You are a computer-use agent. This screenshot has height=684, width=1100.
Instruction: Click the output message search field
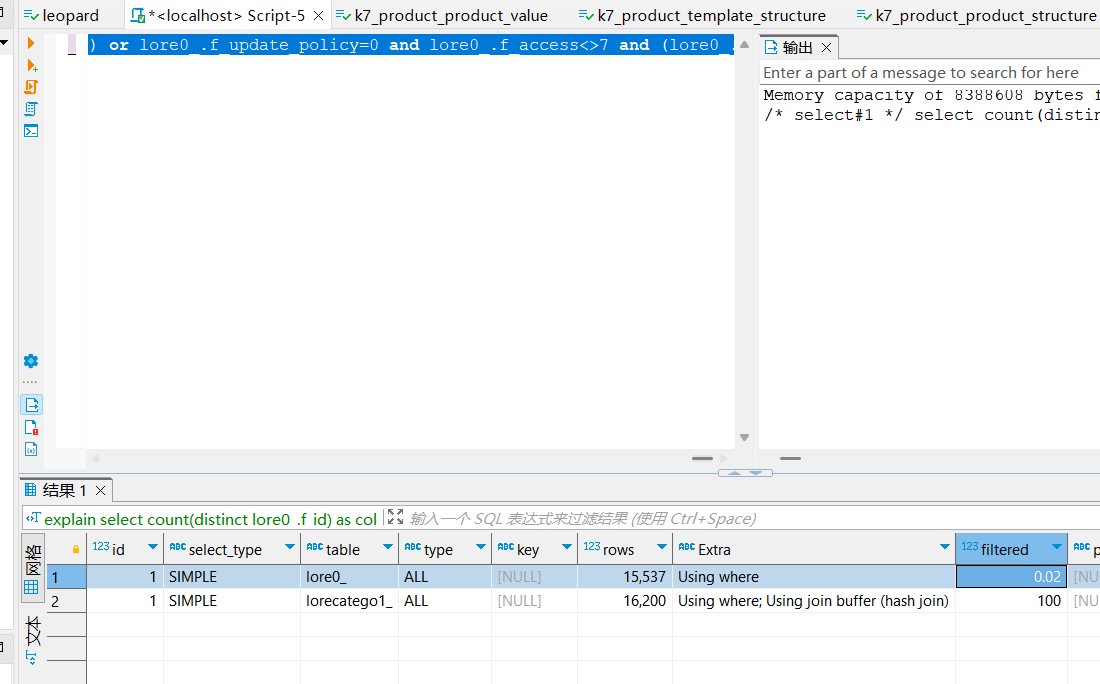928,73
